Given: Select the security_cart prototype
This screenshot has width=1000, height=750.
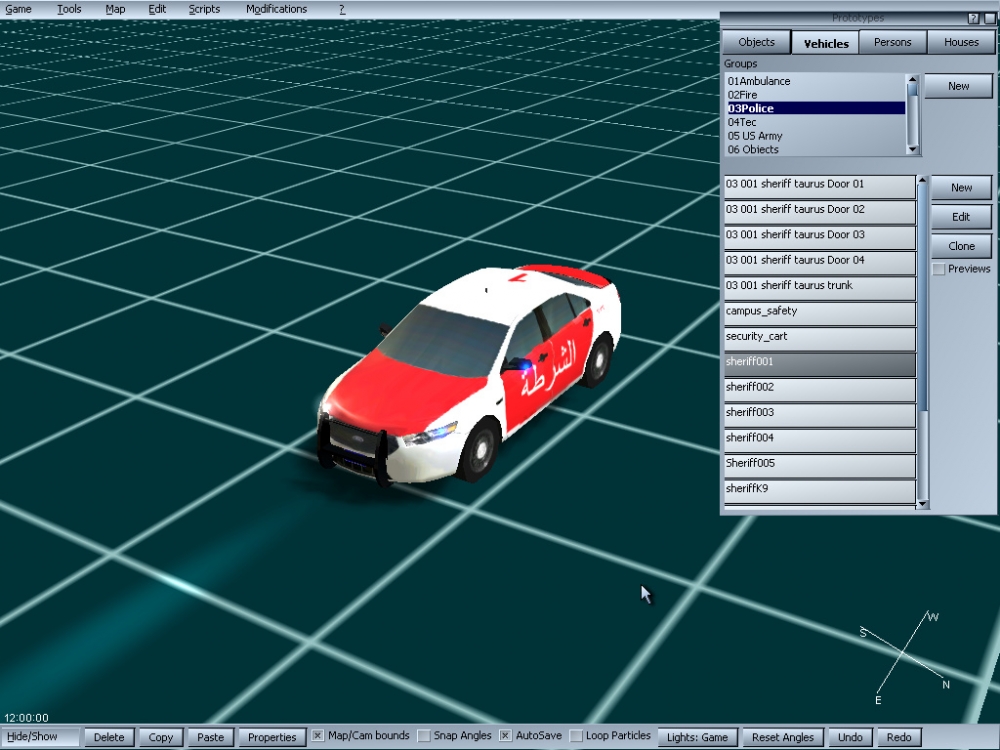Looking at the screenshot, I should 820,339.
